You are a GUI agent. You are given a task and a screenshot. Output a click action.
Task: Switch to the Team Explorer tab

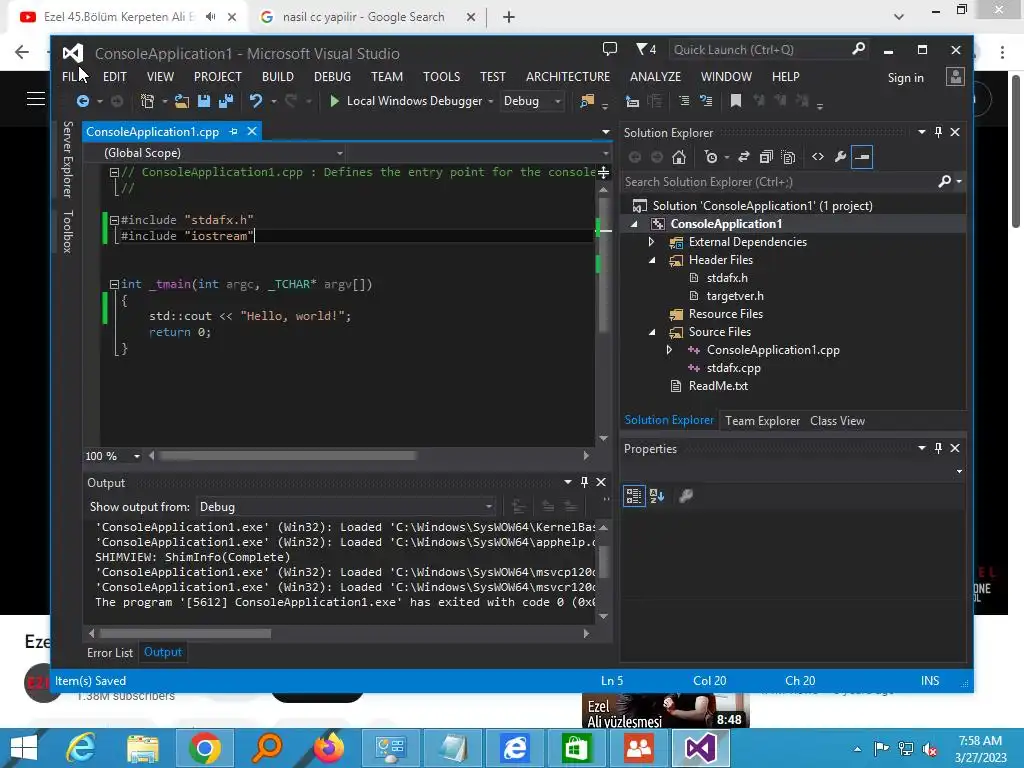pyautogui.click(x=762, y=421)
